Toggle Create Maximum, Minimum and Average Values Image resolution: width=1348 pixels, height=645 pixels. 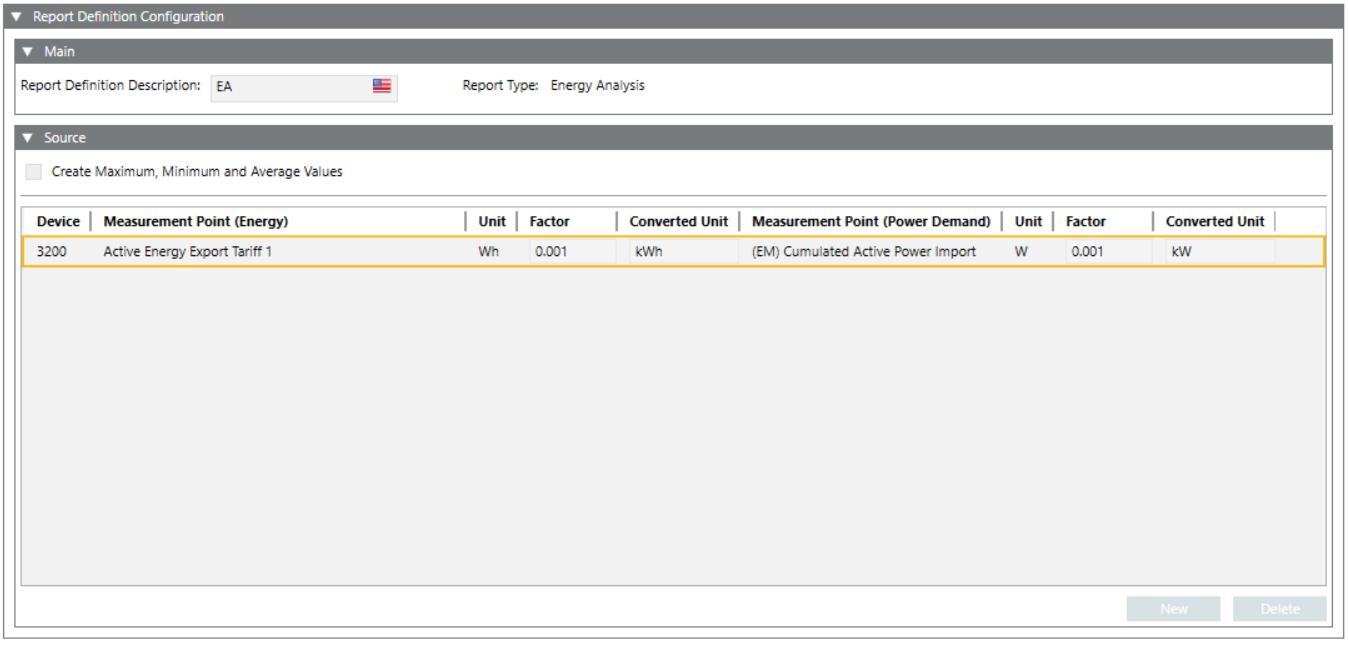[34, 172]
